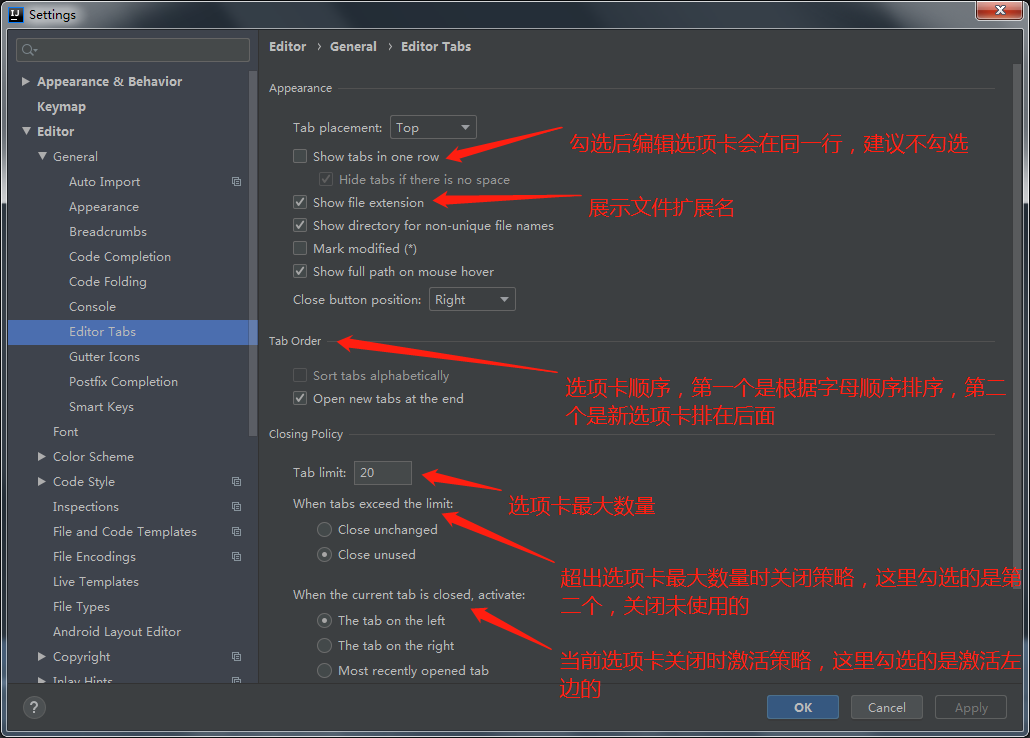Image resolution: width=1030 pixels, height=738 pixels.
Task: Select the Close unchanged radio button
Action: click(325, 531)
